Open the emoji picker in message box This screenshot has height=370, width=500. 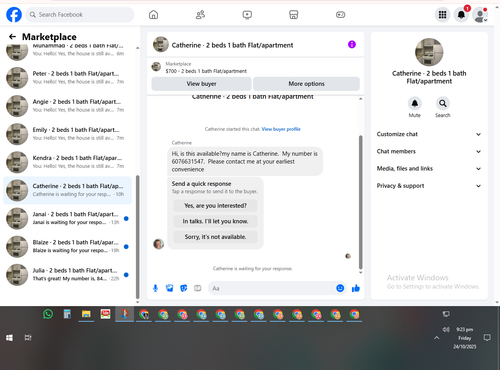pyautogui.click(x=340, y=288)
